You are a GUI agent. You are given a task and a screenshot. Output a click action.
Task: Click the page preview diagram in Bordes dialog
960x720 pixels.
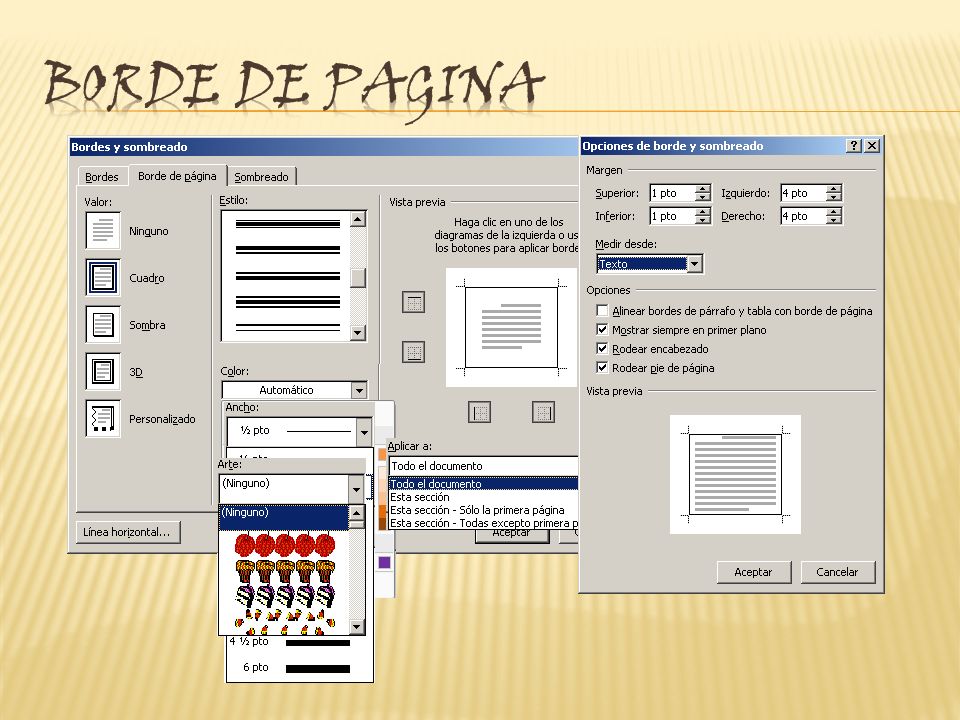coord(511,328)
